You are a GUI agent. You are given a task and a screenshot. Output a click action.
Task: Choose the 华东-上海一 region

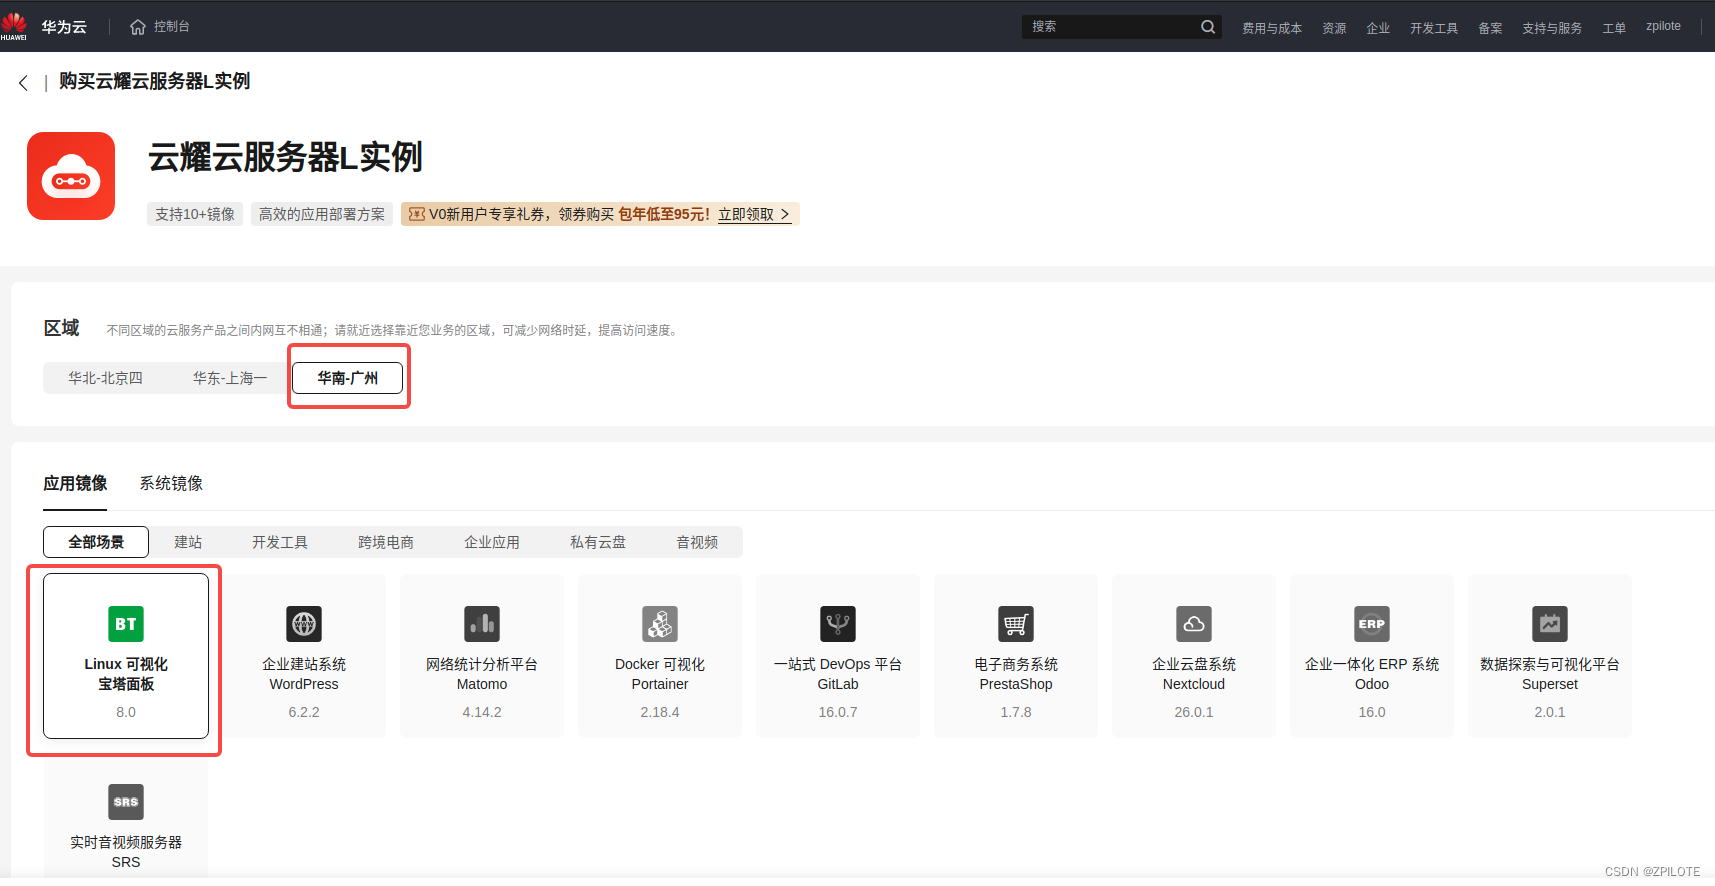pyautogui.click(x=230, y=378)
